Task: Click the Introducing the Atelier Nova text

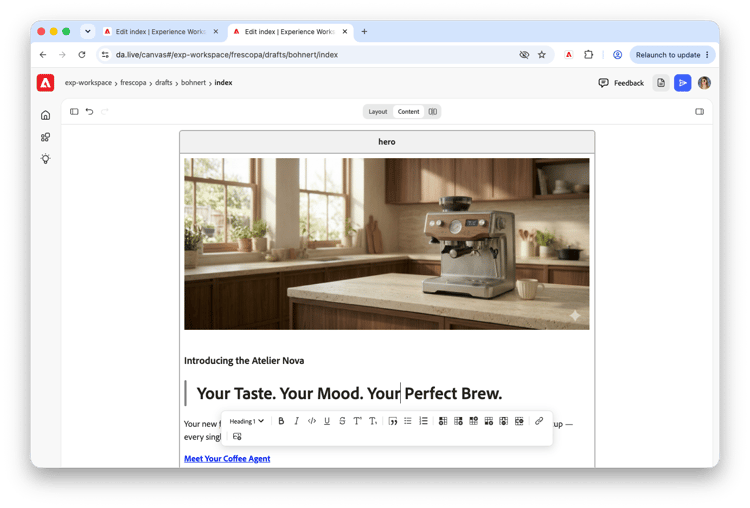Action: [244, 361]
